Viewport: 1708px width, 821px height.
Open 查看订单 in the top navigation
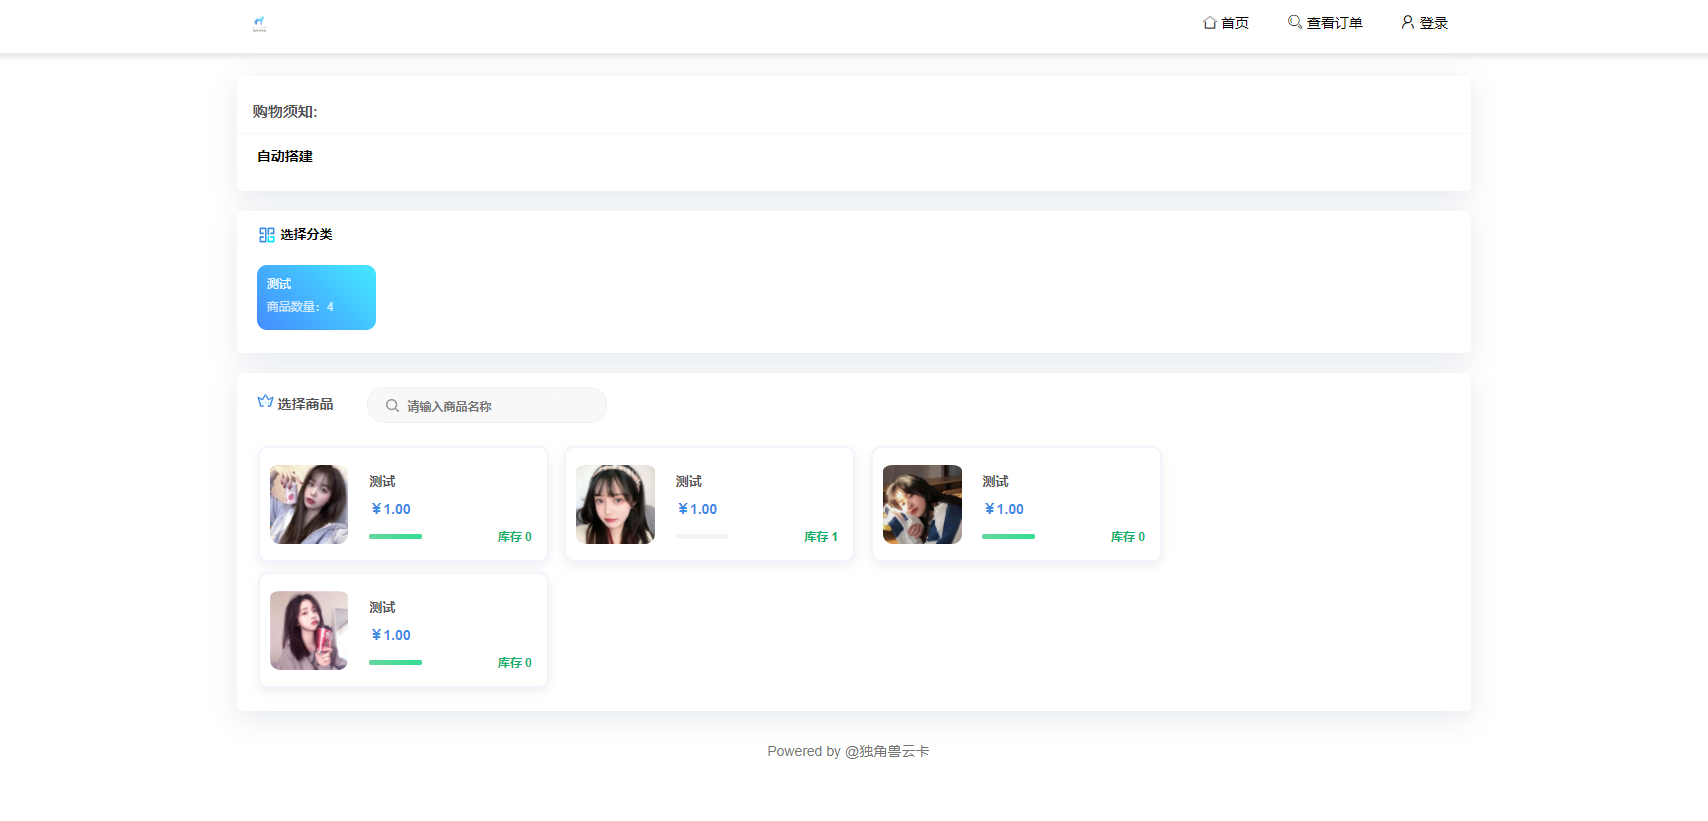[x=1334, y=23]
